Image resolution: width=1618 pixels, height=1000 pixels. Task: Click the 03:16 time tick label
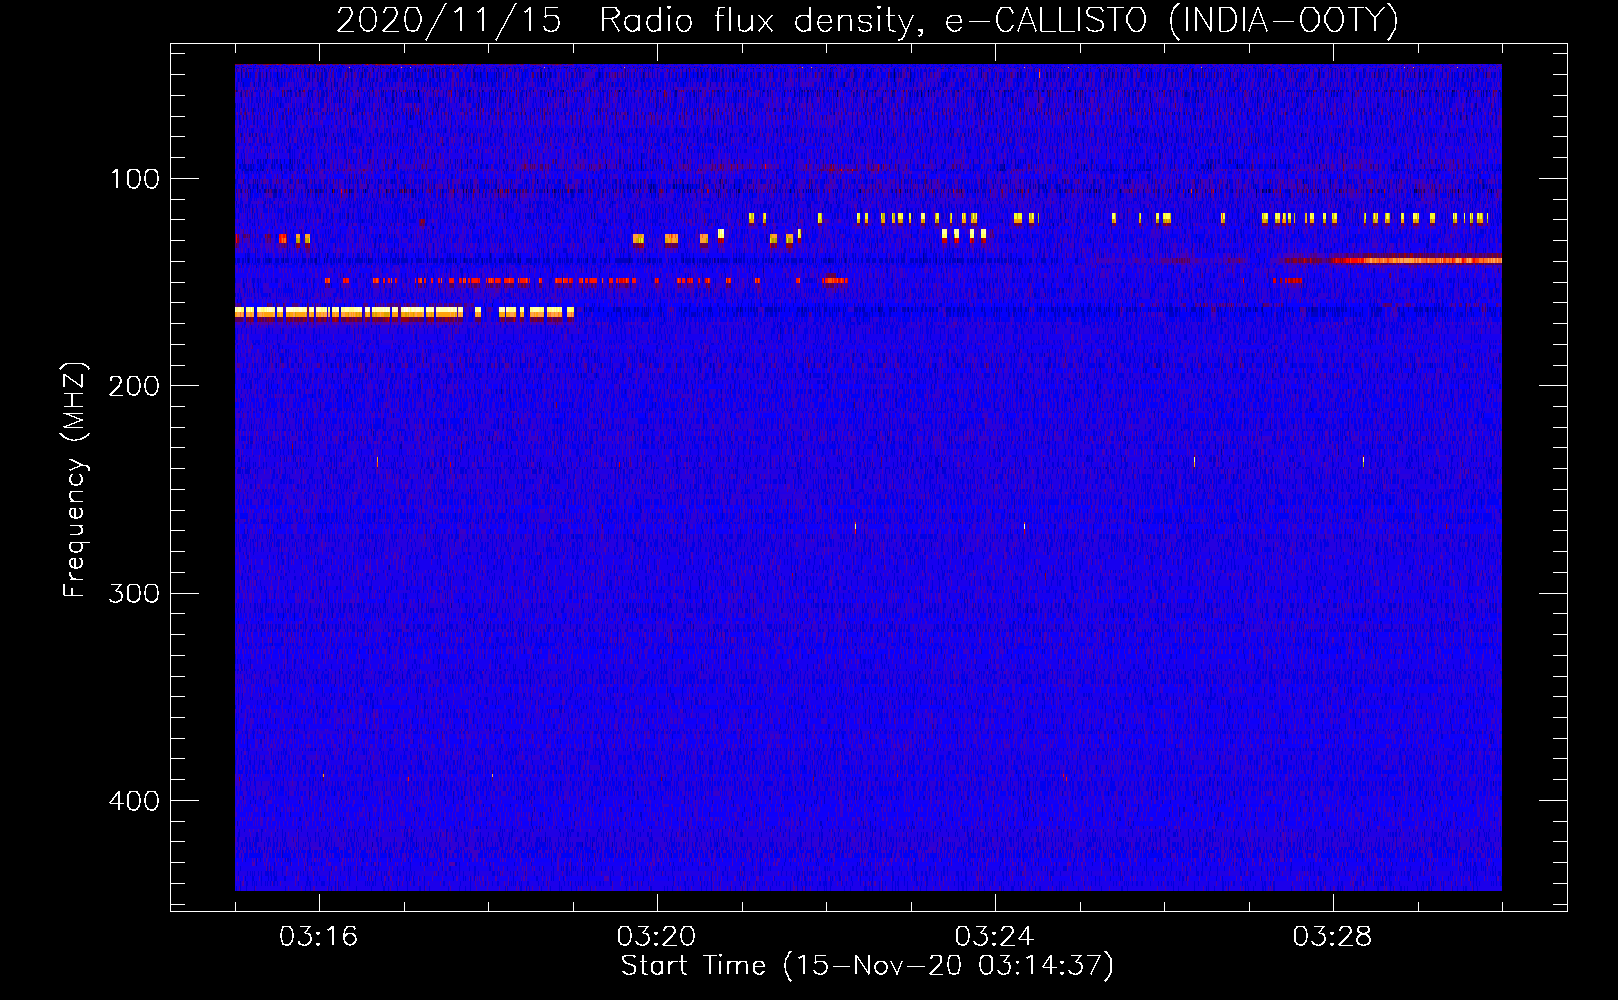pos(318,937)
